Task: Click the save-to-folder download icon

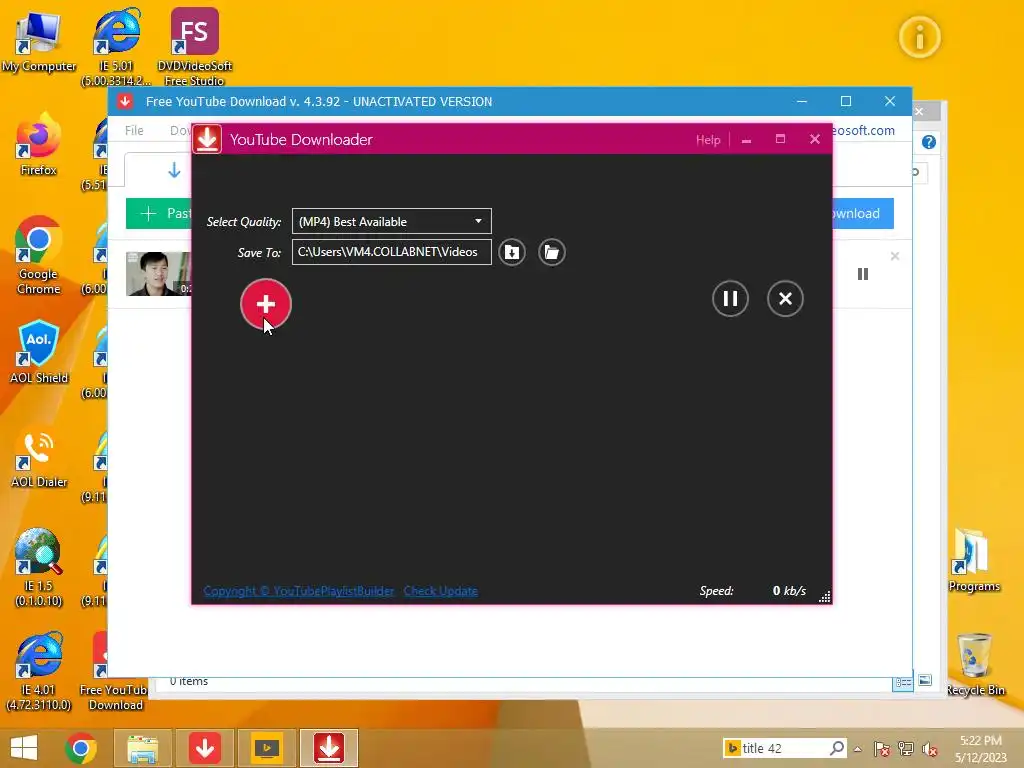Action: [512, 252]
